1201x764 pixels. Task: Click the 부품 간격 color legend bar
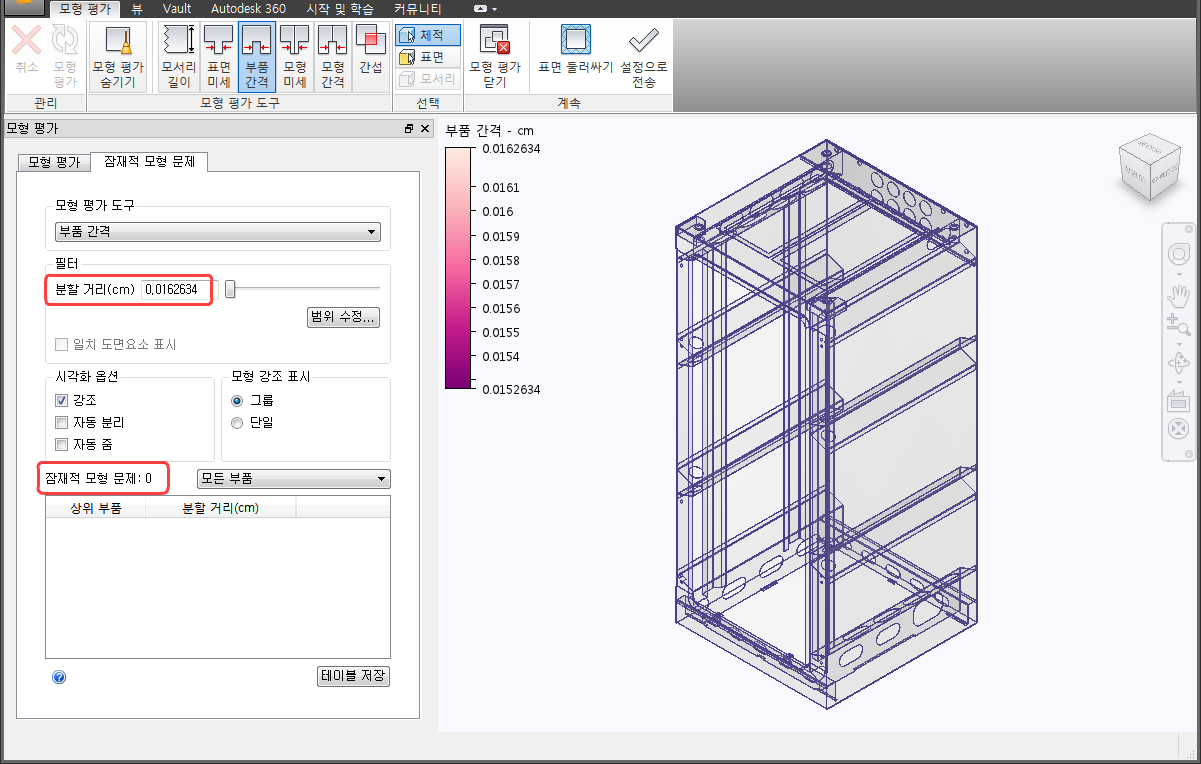coord(456,268)
